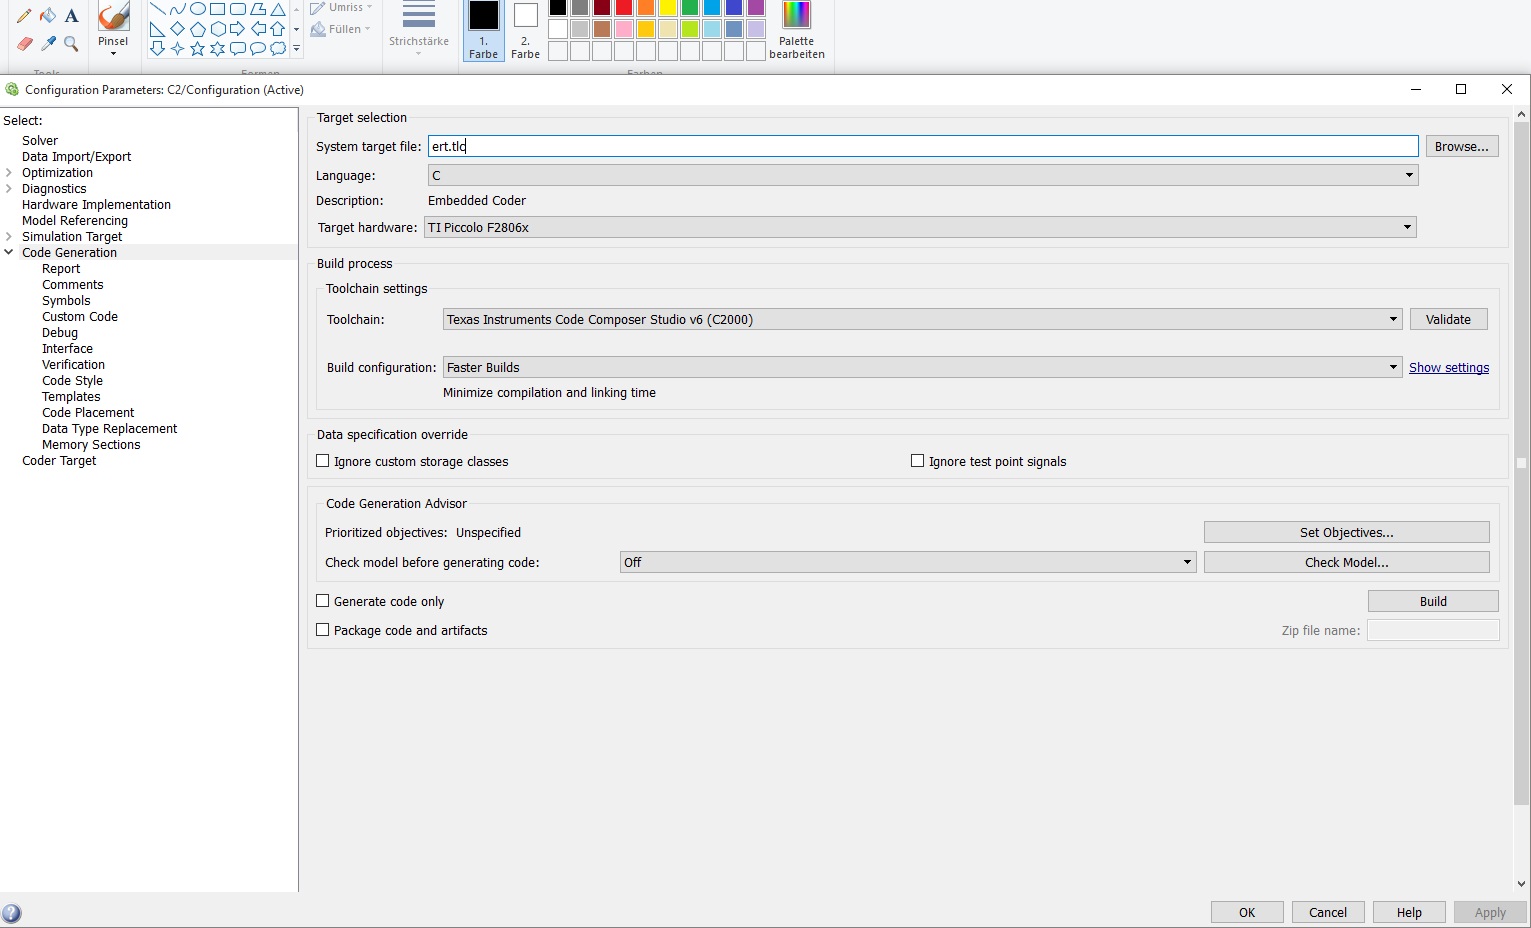Select the eraser tool
The width and height of the screenshot is (1531, 928).
[24, 43]
